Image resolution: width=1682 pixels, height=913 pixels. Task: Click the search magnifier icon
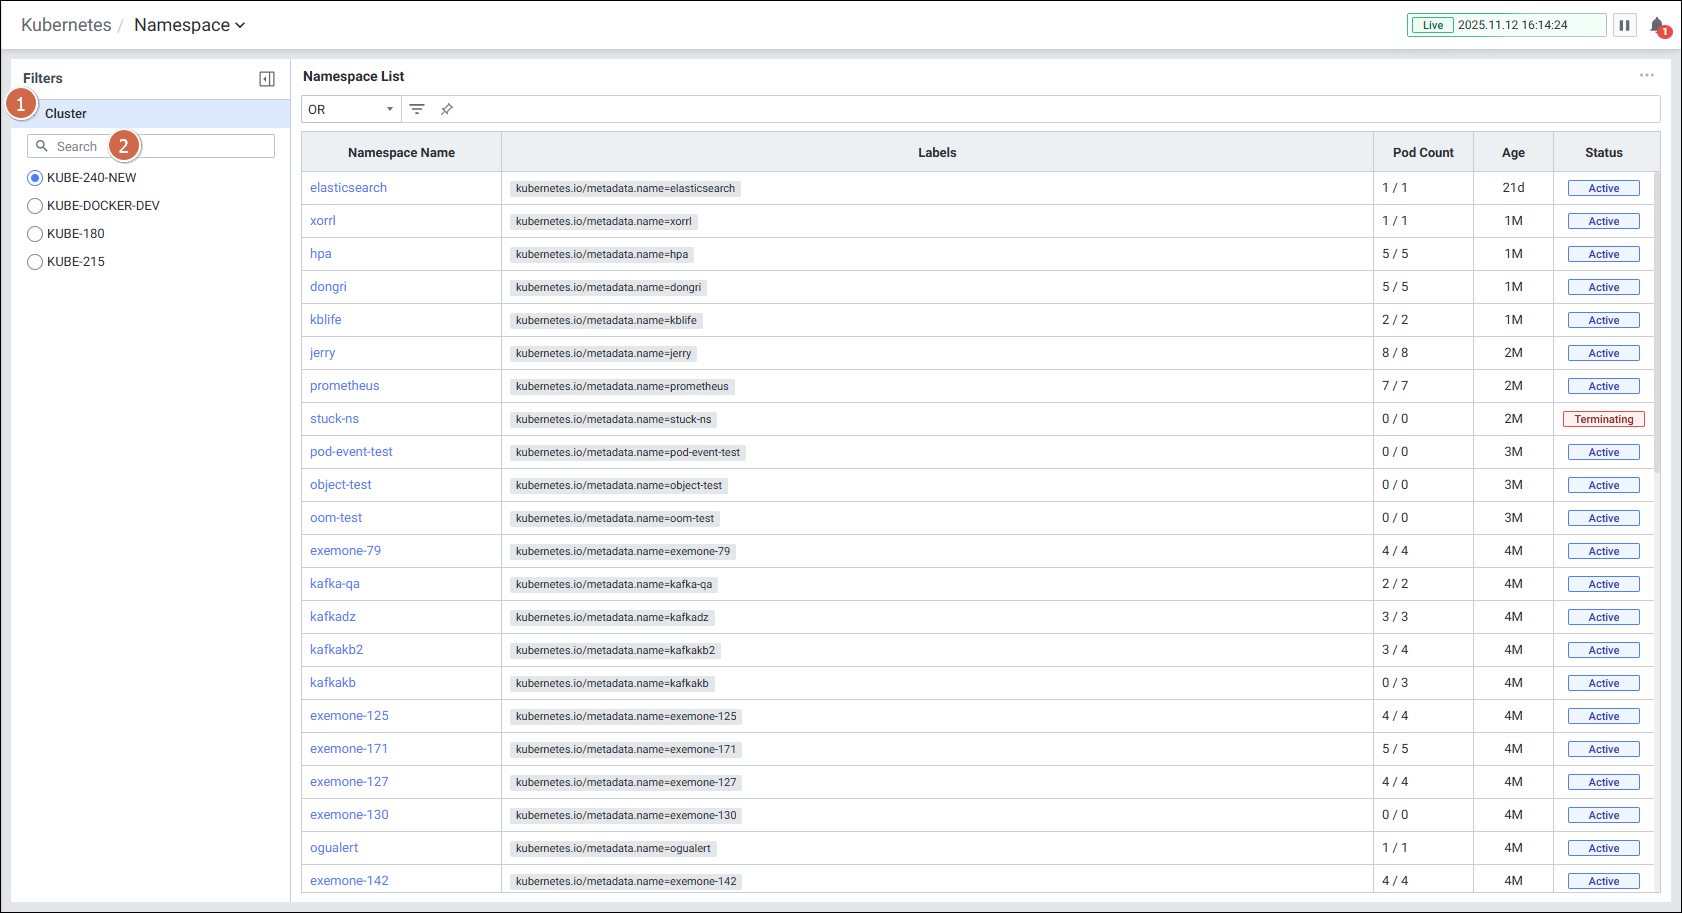pos(42,146)
